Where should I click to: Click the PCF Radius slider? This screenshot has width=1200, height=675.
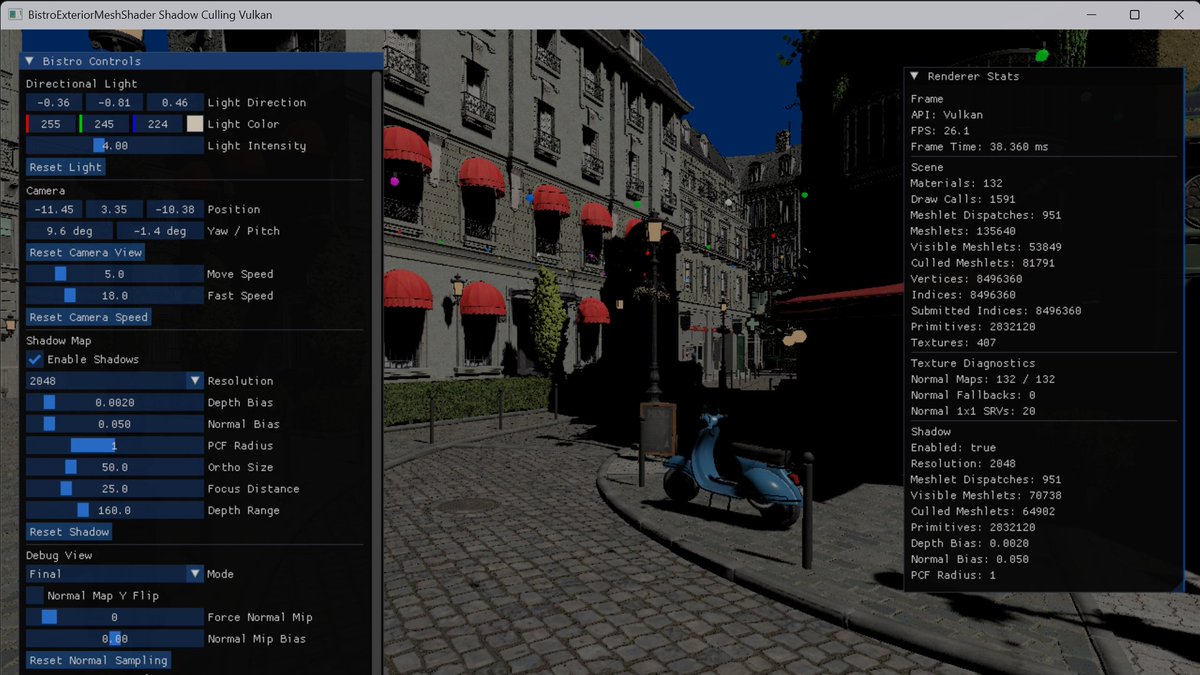click(x=115, y=446)
